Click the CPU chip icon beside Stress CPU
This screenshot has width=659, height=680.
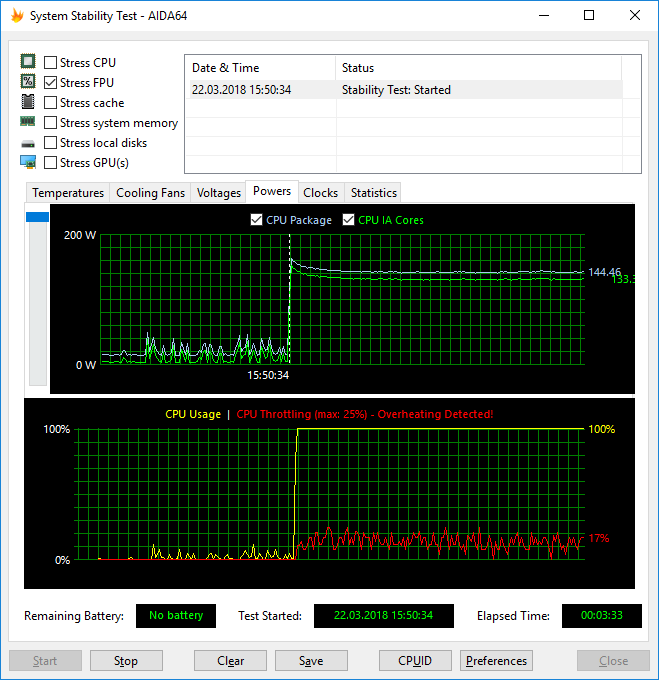pyautogui.click(x=28, y=62)
